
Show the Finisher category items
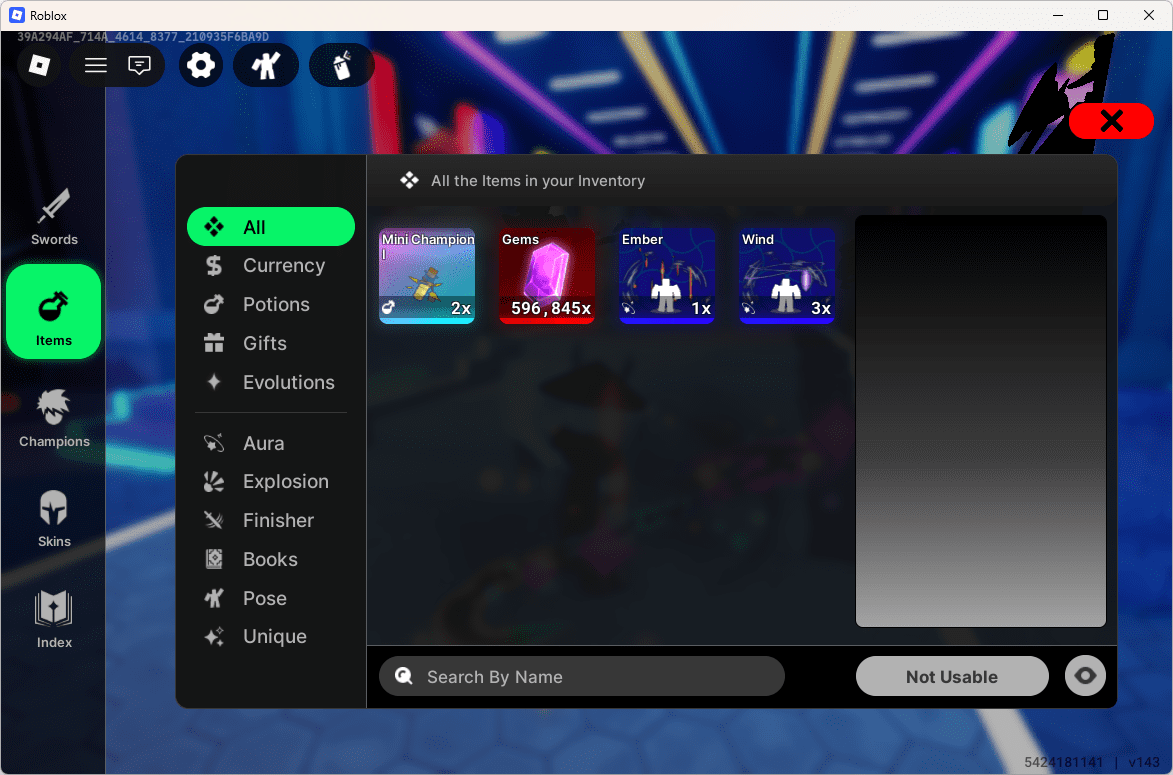(x=278, y=521)
